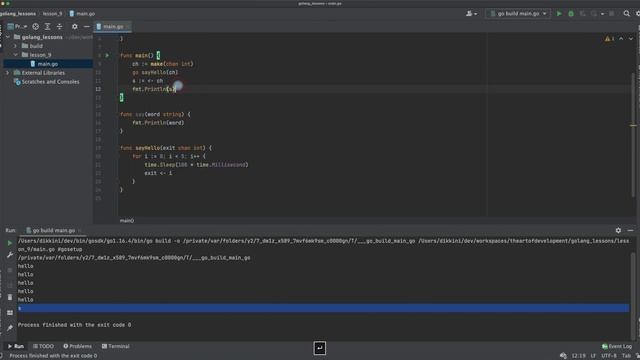Open the Run tool window tab
The height and width of the screenshot is (360, 640).
(16, 346)
